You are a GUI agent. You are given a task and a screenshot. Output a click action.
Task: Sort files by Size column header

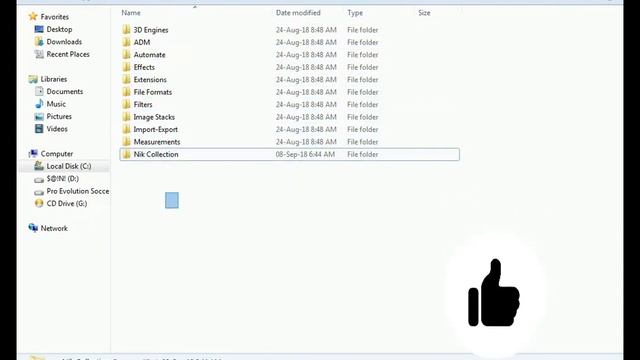point(424,13)
